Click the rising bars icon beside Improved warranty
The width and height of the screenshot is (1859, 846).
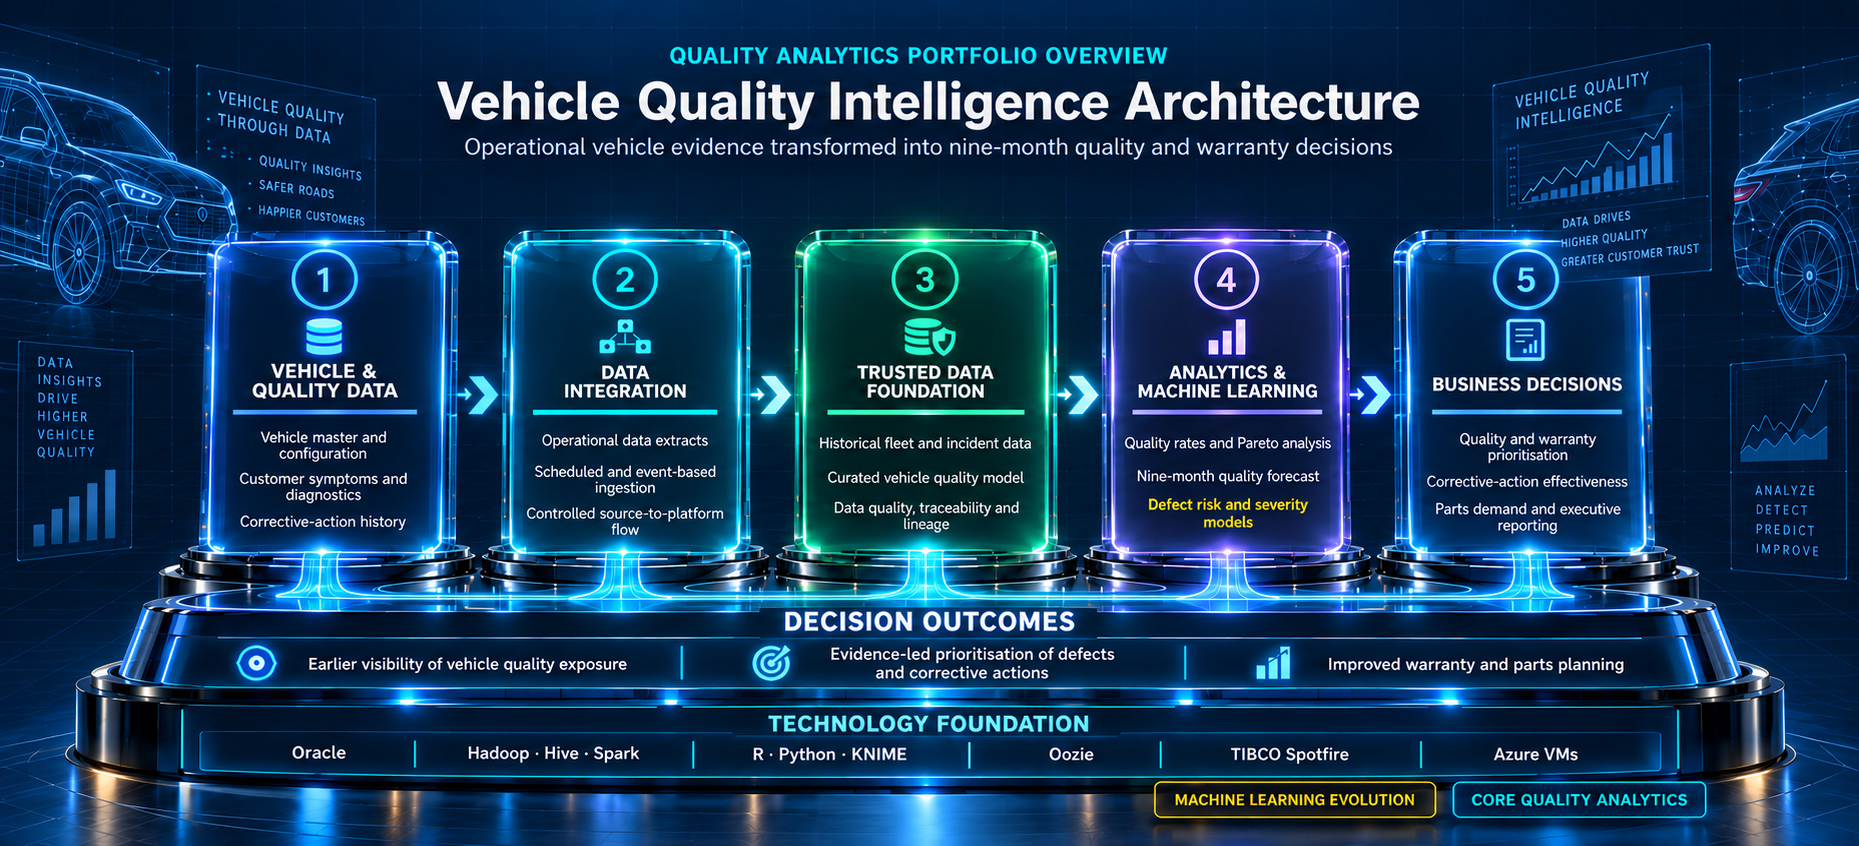(x=1273, y=663)
